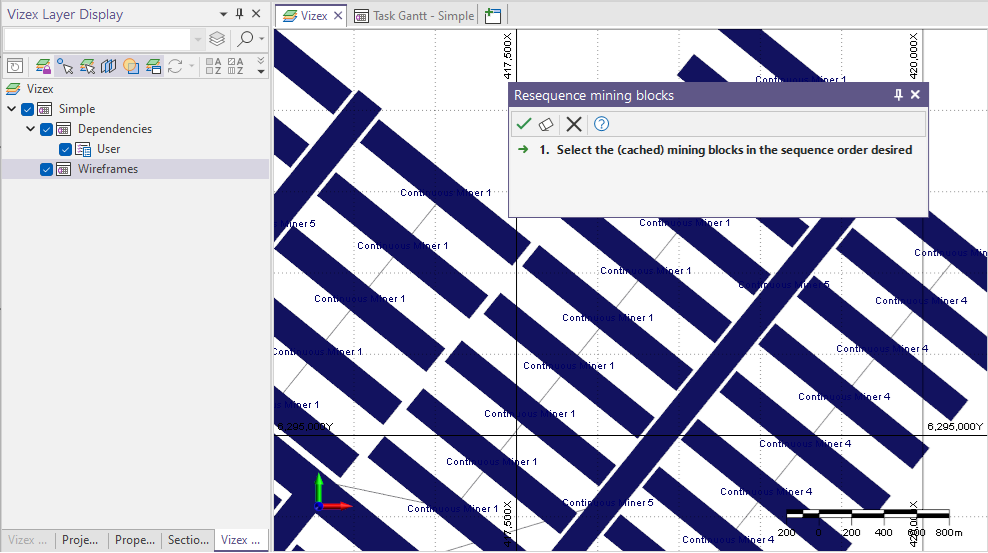This screenshot has height=553, width=988.
Task: Open the filter field dropdown arrow
Action: [198, 39]
